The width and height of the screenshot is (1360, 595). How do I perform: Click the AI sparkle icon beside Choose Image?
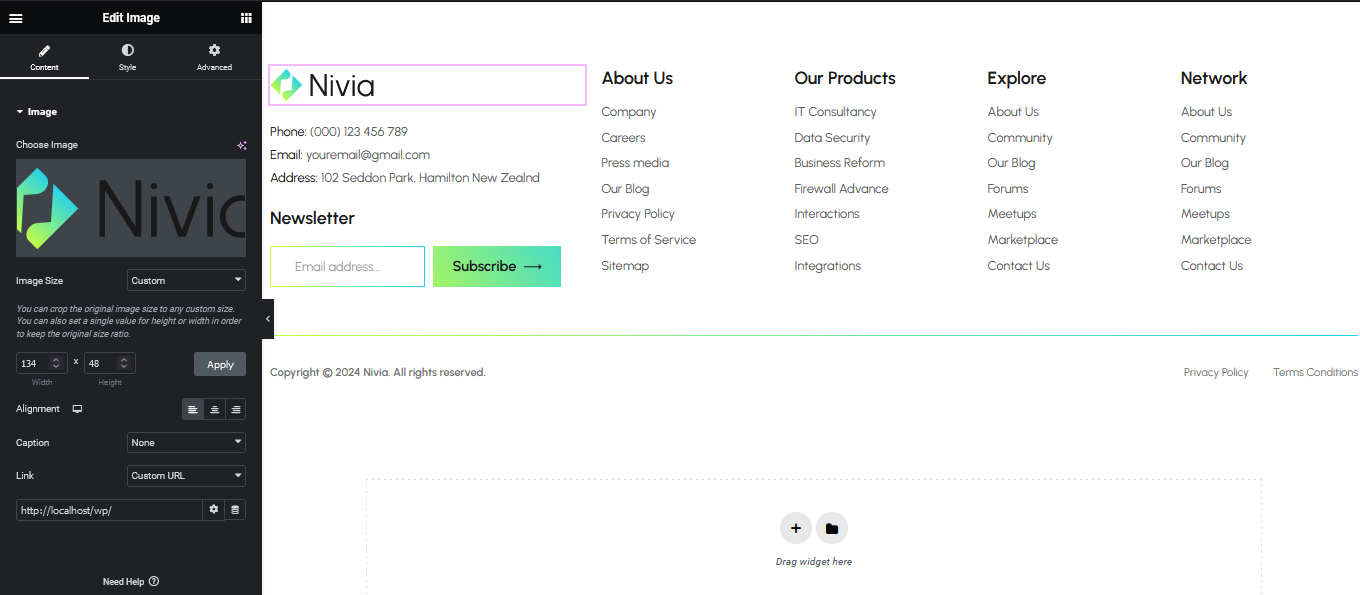click(x=241, y=145)
